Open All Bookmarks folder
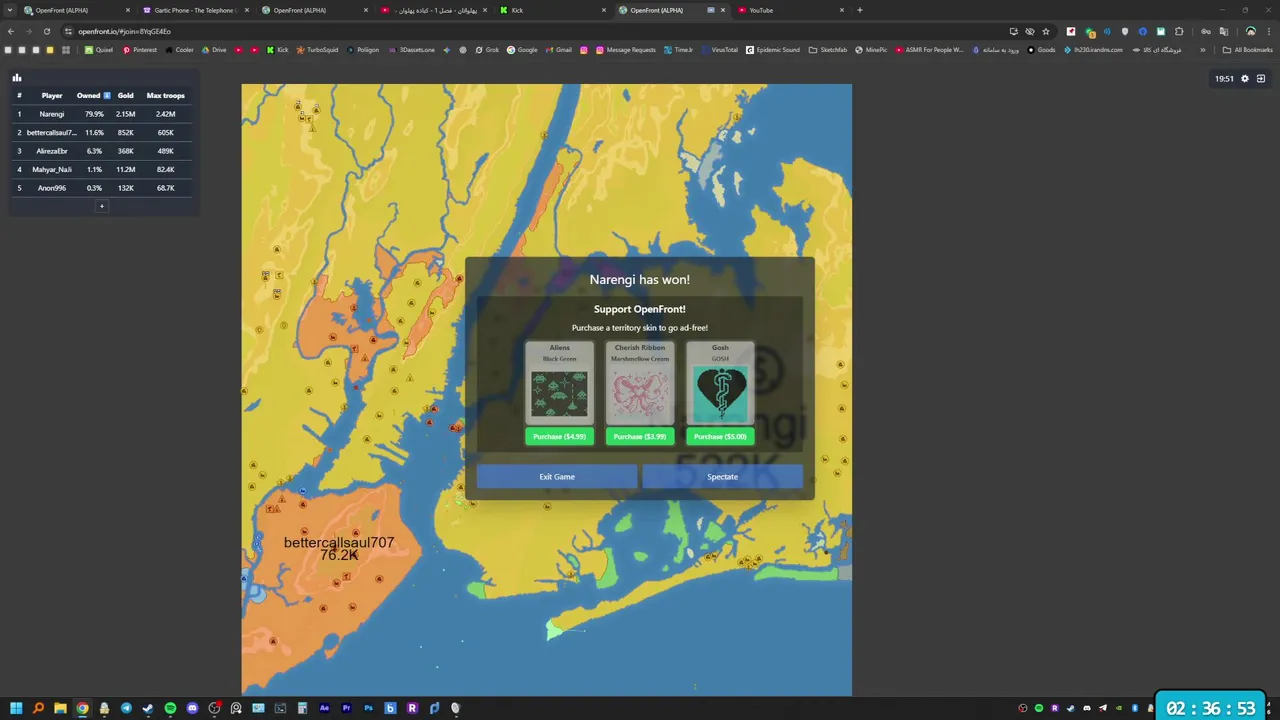This screenshot has width=1280, height=720. [1248, 50]
